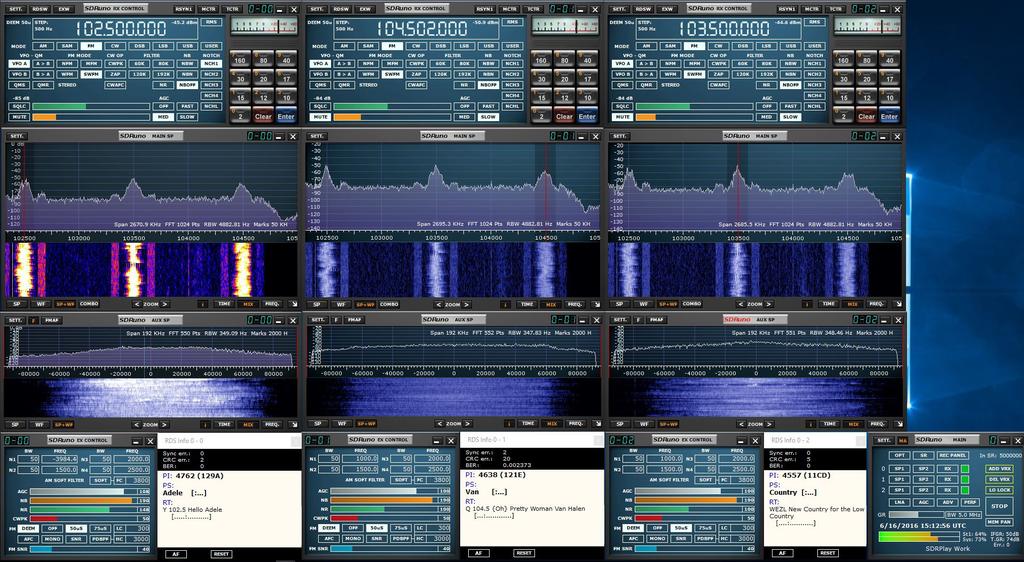Screen dimensions: 1024x562
Task: Click the green indicator for VRX 2 in Main panel
Action: tap(965, 490)
